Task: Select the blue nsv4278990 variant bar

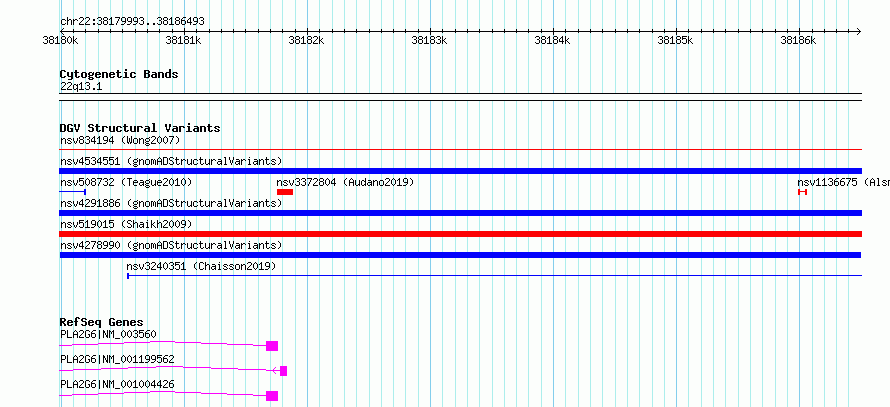Action: tap(461, 255)
